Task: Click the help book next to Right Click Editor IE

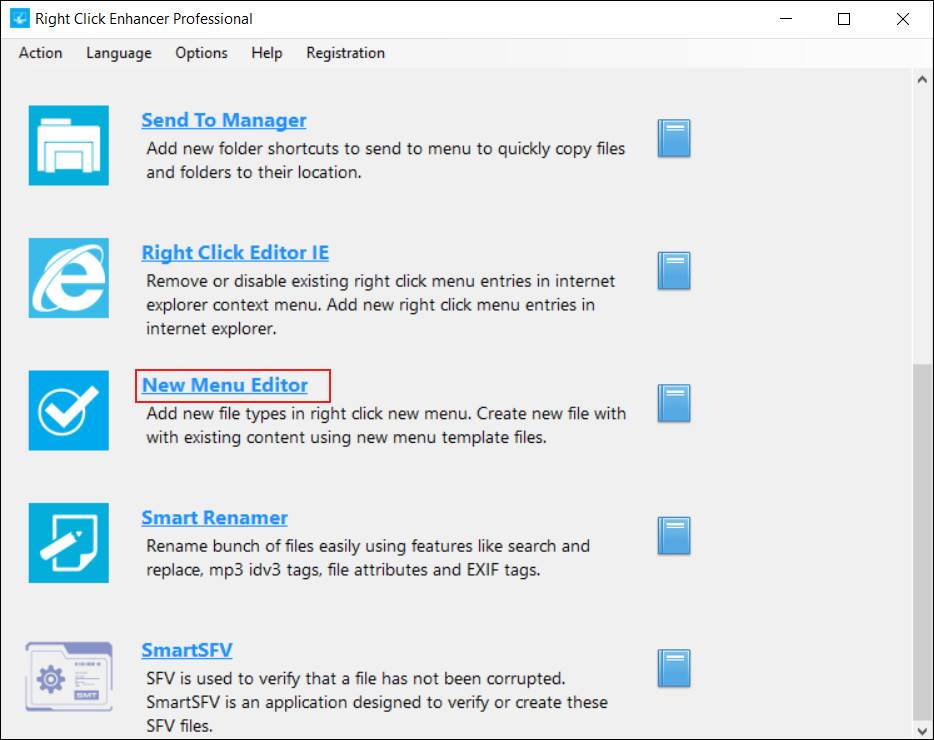Action: [x=673, y=270]
